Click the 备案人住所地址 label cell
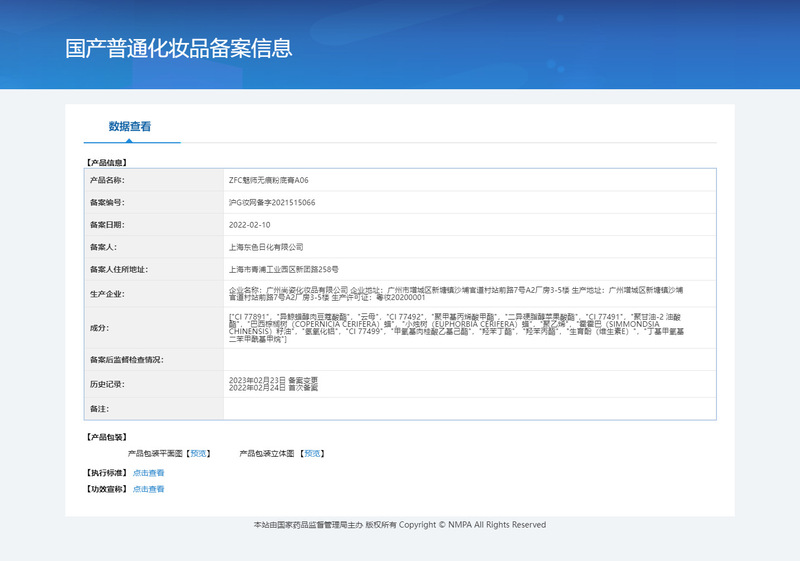Image resolution: width=800 pixels, height=561 pixels. [154, 269]
